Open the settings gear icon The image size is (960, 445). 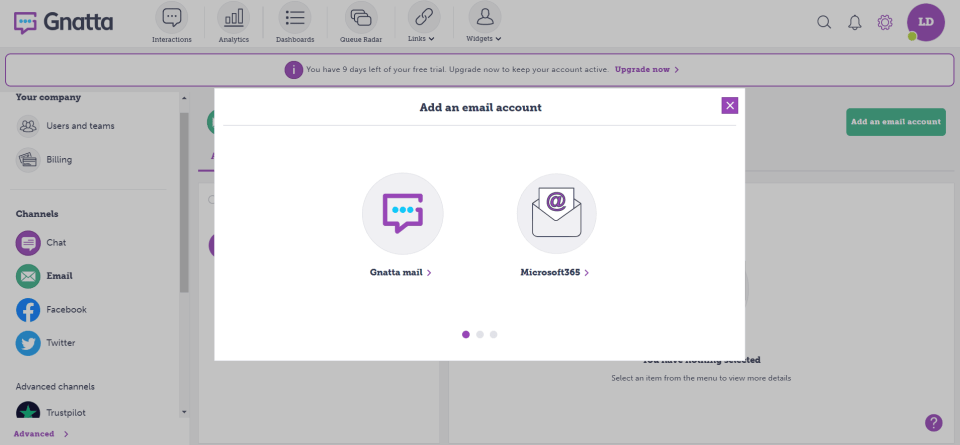click(x=885, y=23)
